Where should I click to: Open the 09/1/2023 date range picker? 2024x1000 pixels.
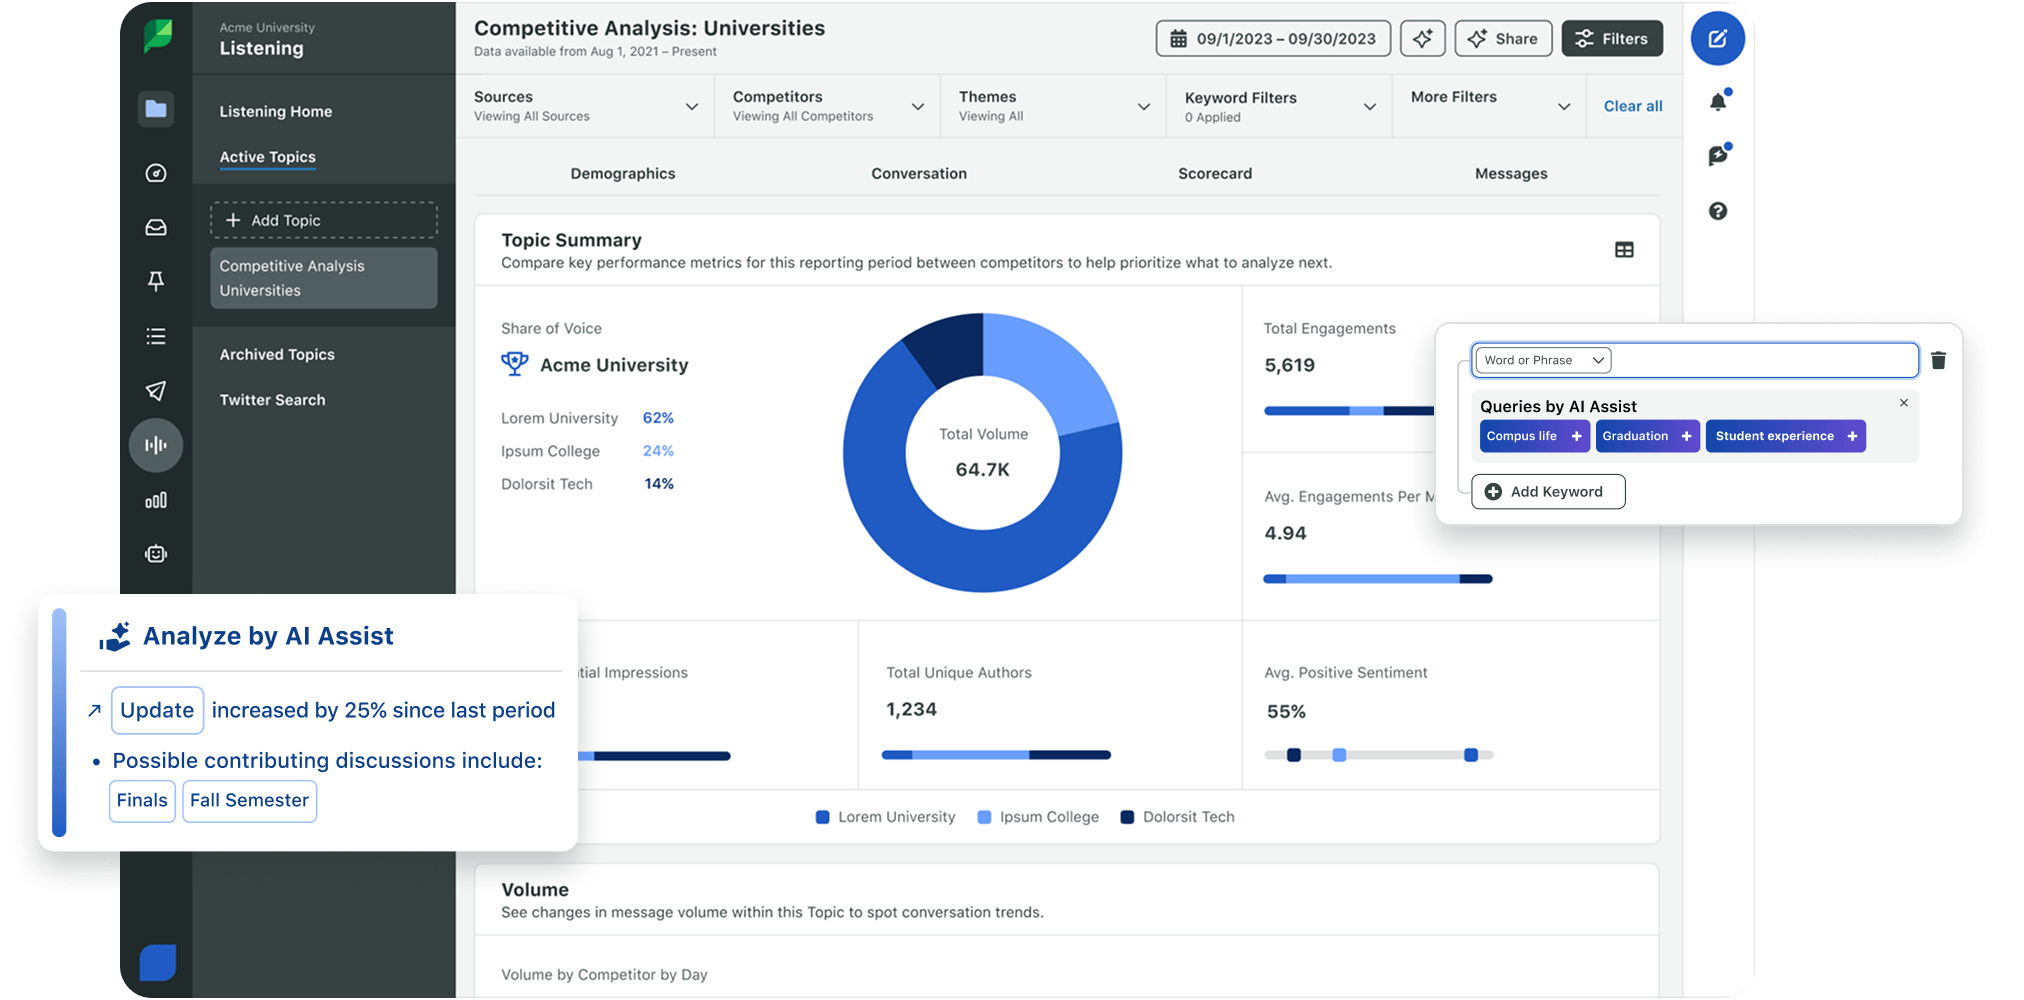click(x=1272, y=38)
